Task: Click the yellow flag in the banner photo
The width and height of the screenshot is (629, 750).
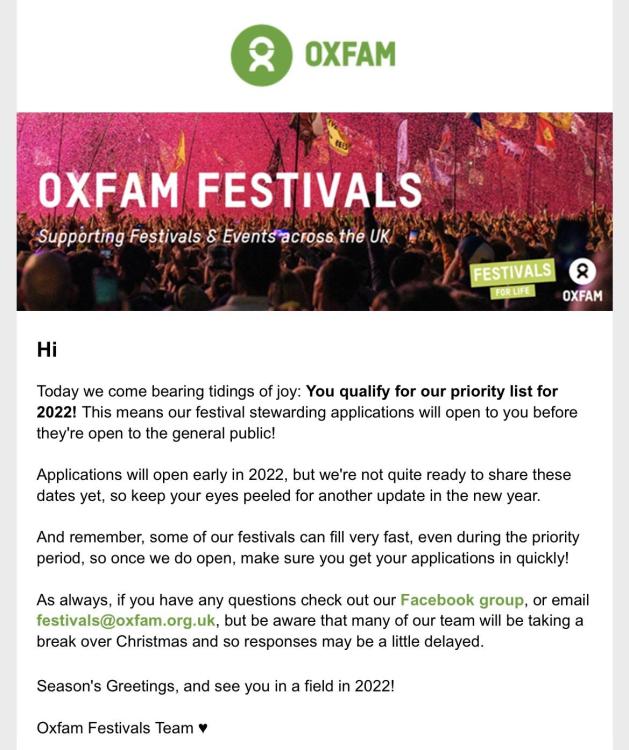Action: 337,138
